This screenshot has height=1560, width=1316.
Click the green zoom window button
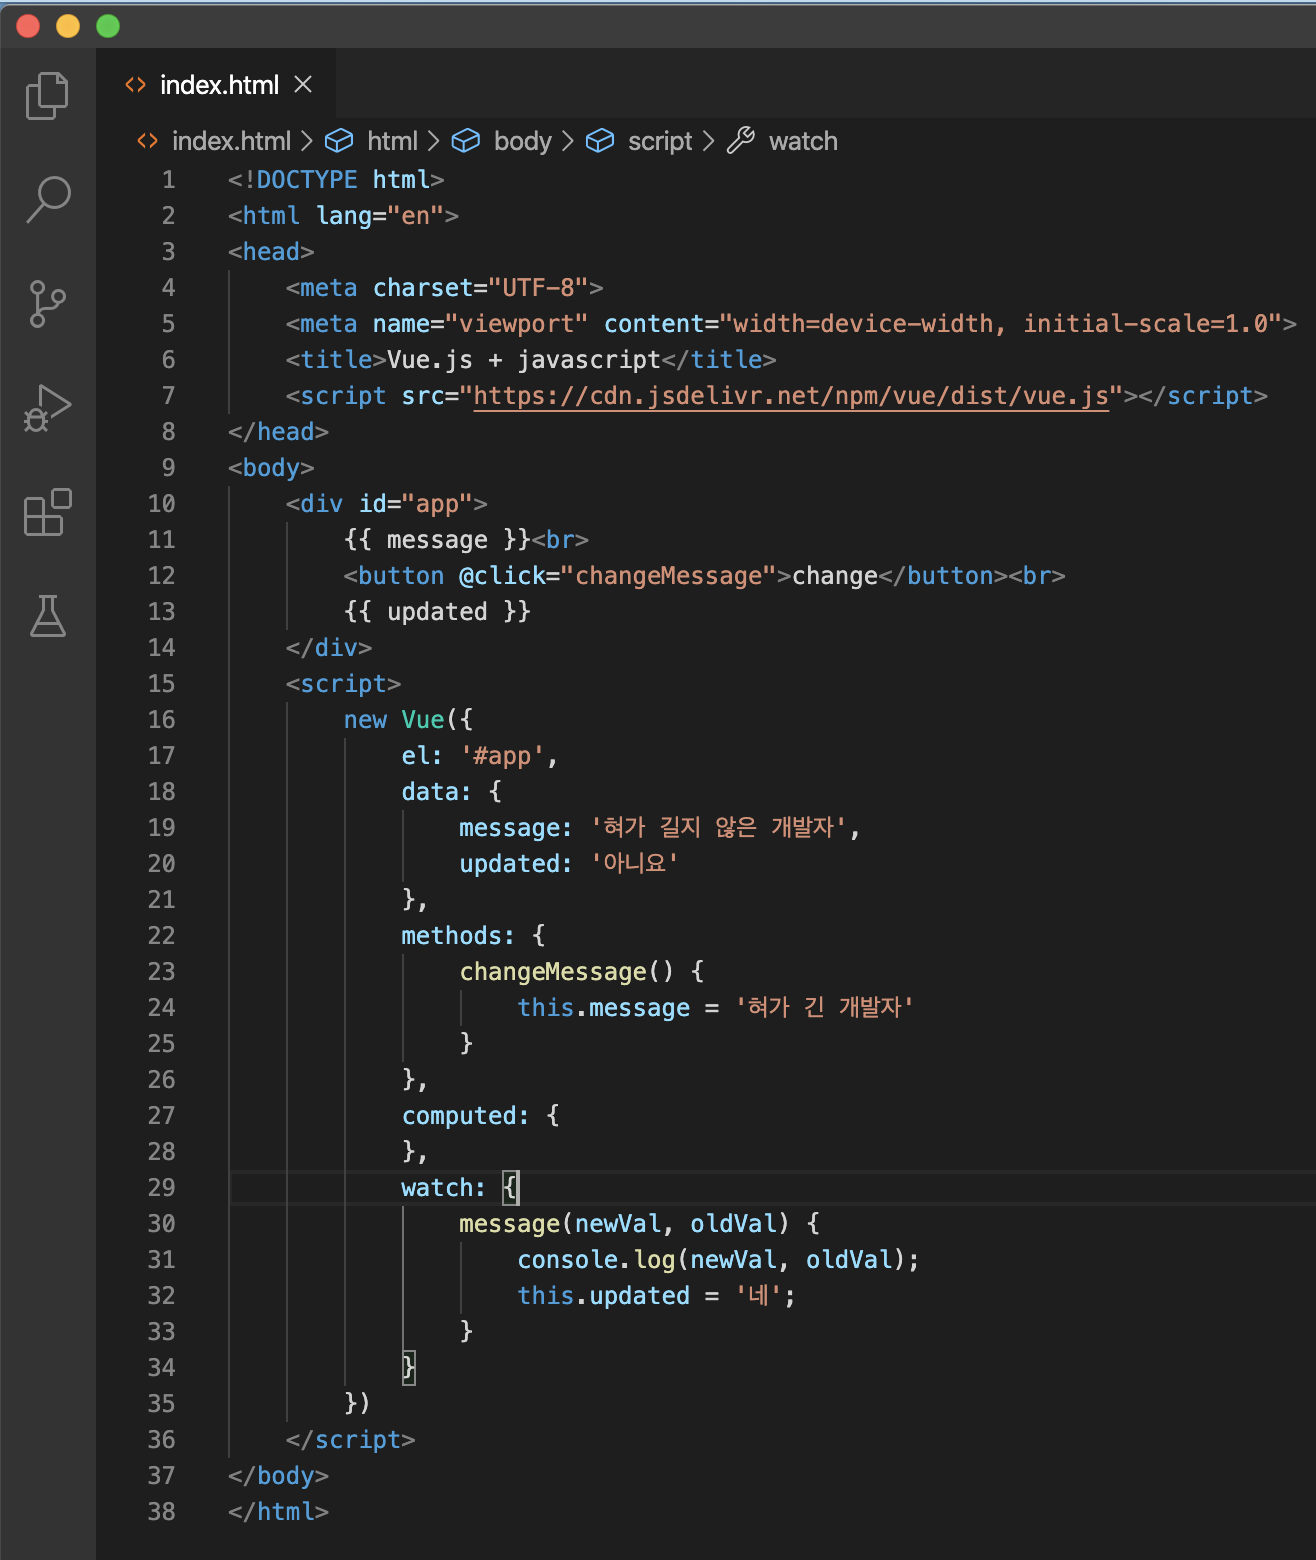[108, 26]
